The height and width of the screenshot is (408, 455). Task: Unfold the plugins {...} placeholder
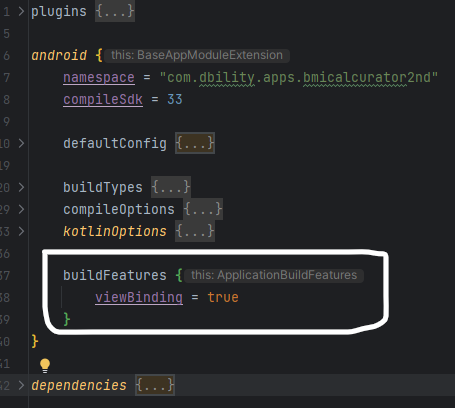click(x=115, y=11)
